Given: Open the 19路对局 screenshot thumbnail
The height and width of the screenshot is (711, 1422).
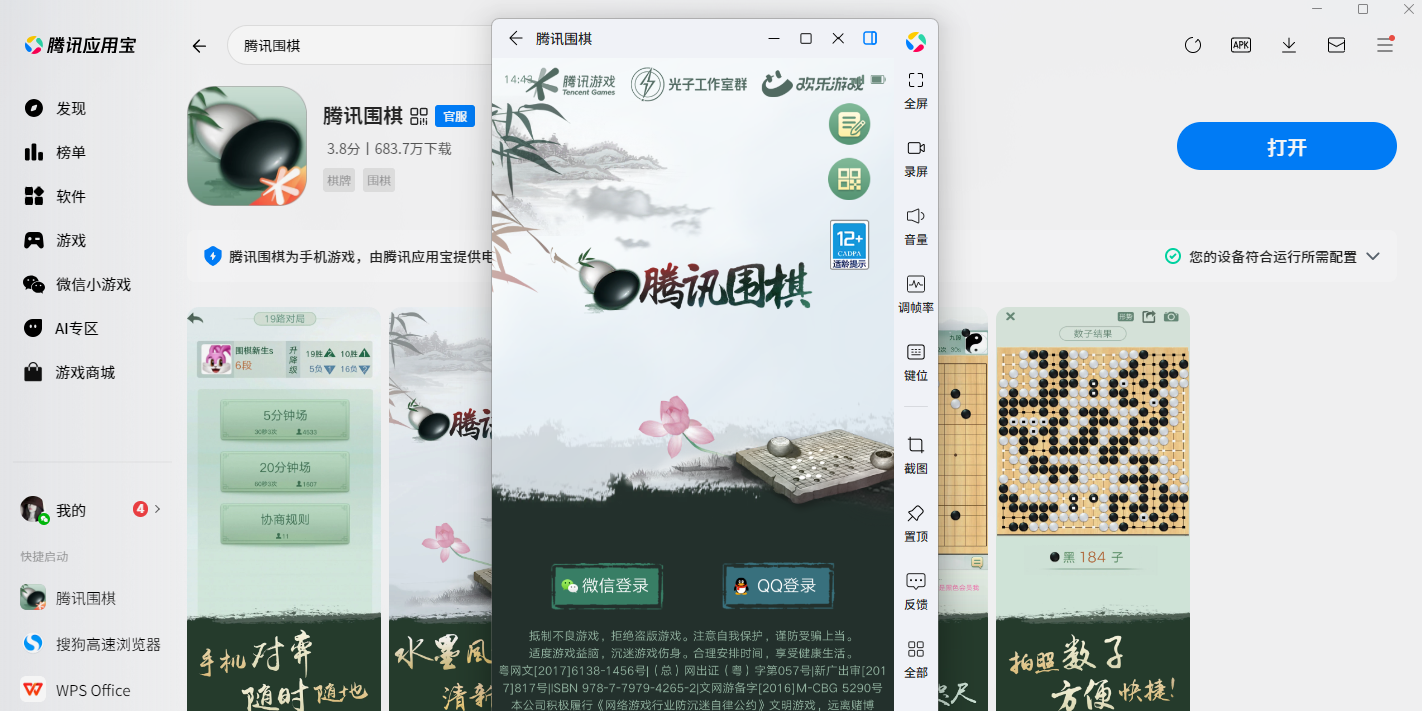Looking at the screenshot, I should pos(284,509).
